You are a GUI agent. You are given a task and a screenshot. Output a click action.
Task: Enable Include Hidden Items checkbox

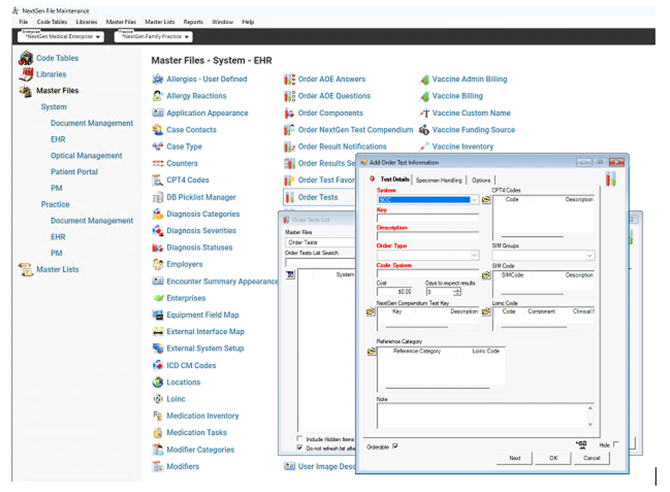pyautogui.click(x=301, y=438)
